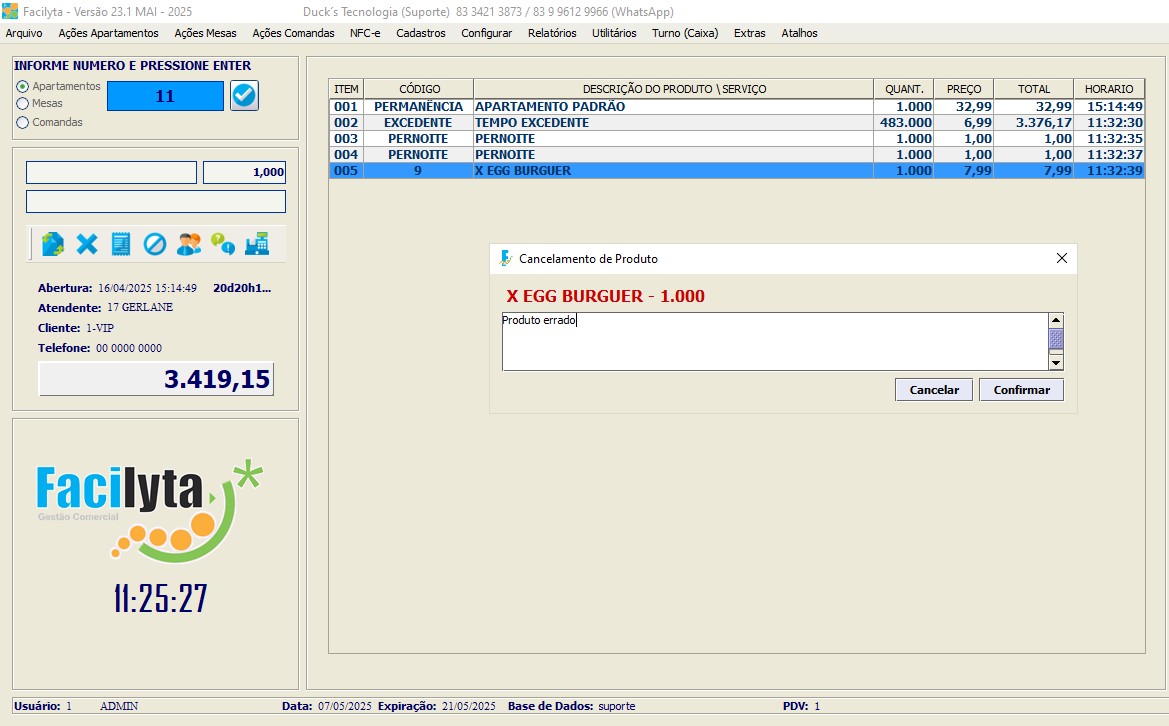Click the question and alert bubbles icon
The width and height of the screenshot is (1169, 726).
pyautogui.click(x=222, y=244)
